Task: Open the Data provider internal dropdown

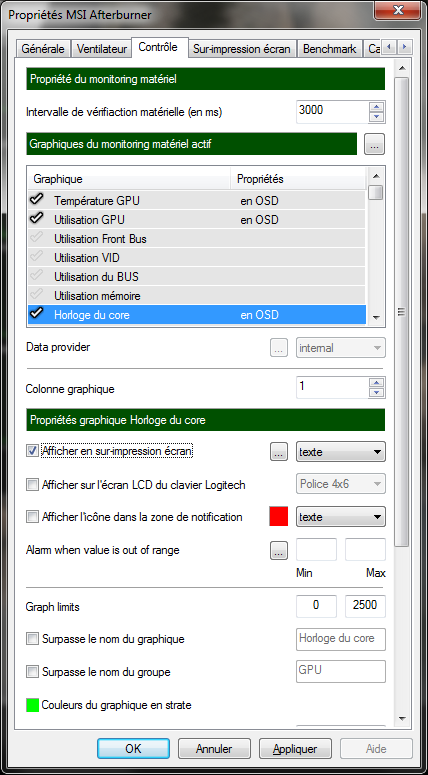Action: [x=341, y=348]
